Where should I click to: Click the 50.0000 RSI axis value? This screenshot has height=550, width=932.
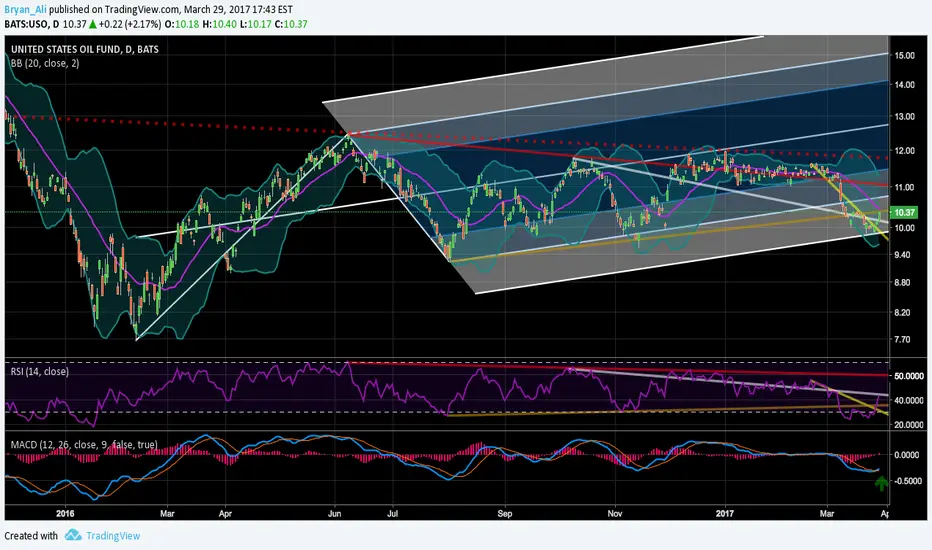pyautogui.click(x=909, y=376)
